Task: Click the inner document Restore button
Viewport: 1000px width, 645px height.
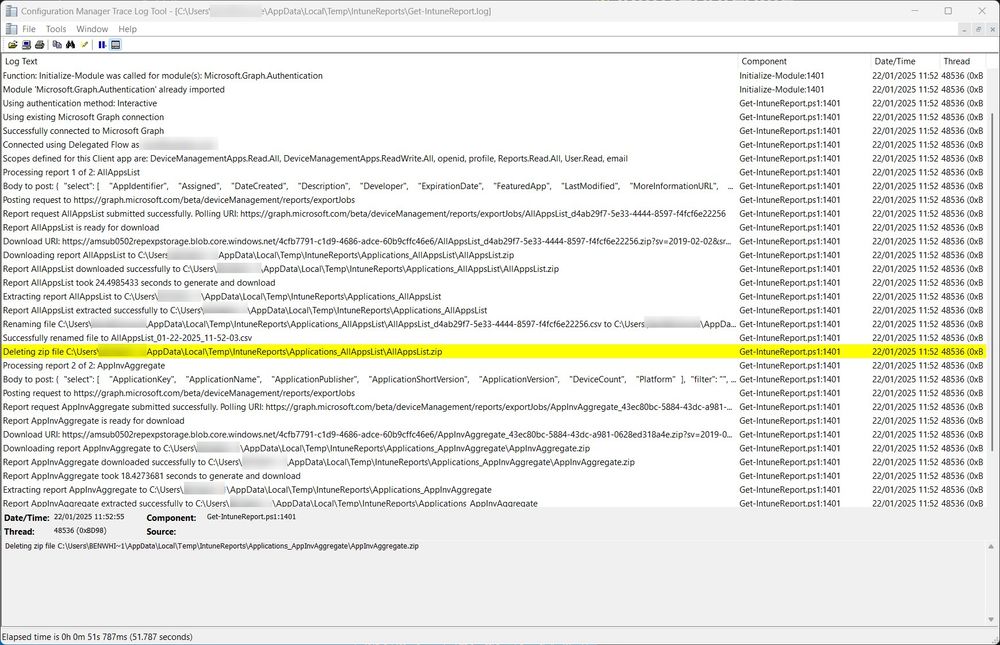Action: click(x=978, y=29)
